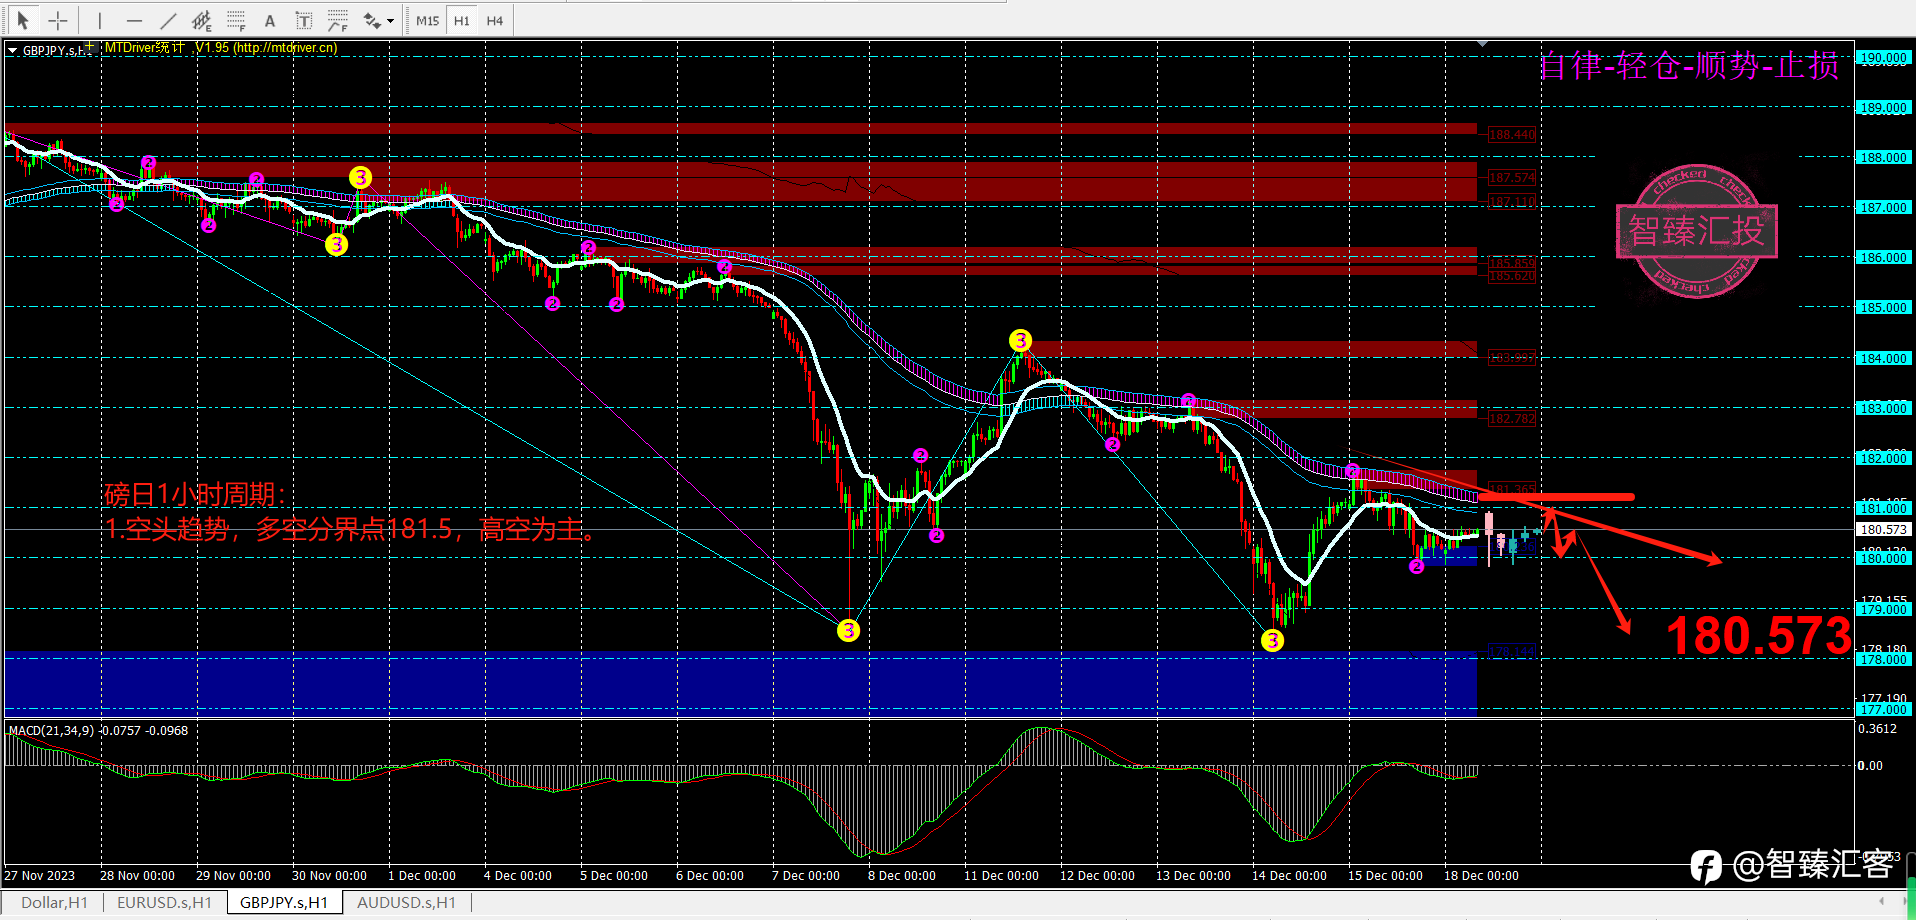Click the 28 Nov 00:00 time label
Screen dimensions: 1916x920
click(x=137, y=875)
